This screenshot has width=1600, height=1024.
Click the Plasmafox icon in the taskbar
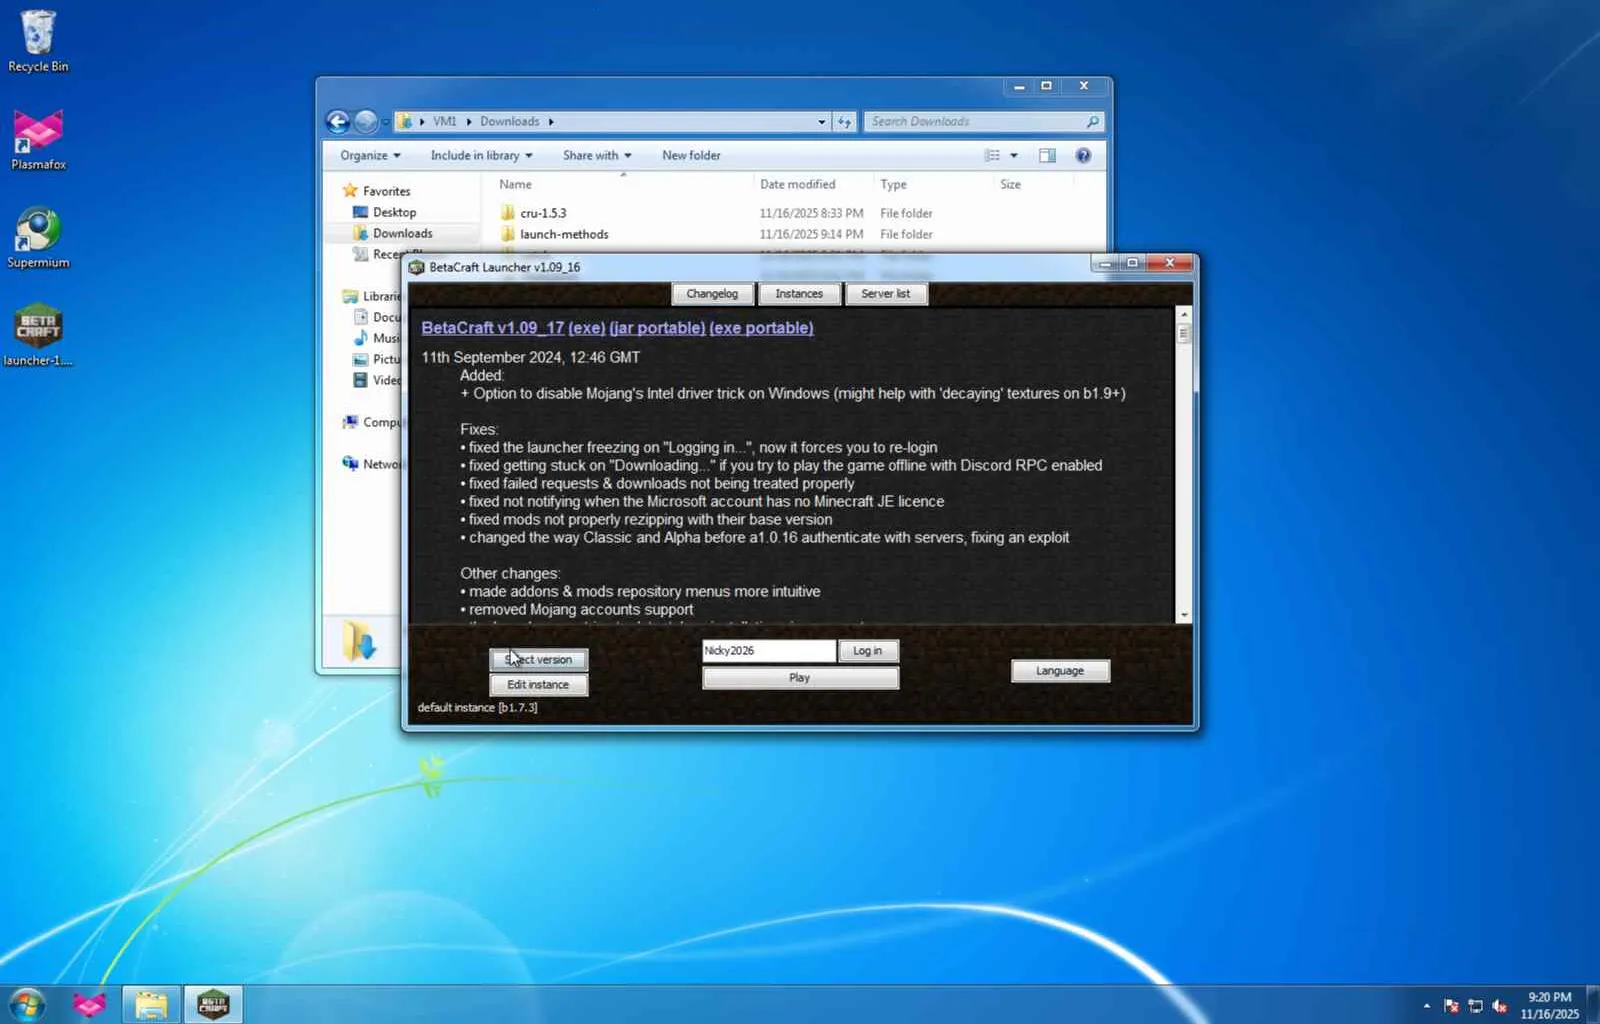(89, 1004)
